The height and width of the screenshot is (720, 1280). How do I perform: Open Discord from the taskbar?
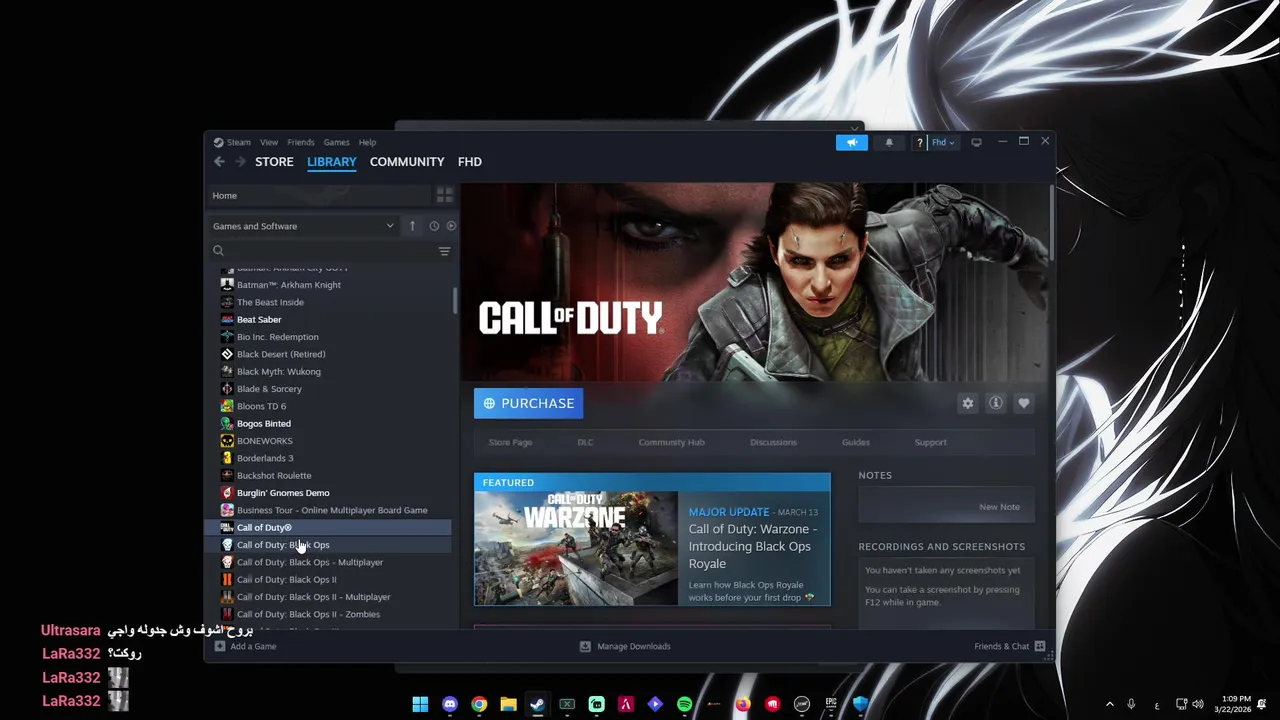point(450,704)
